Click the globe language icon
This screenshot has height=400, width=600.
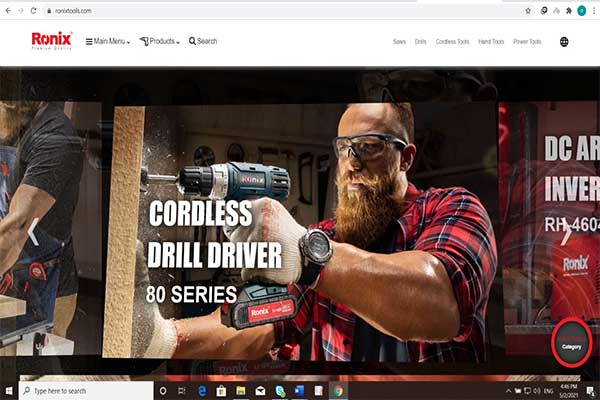[x=564, y=42]
